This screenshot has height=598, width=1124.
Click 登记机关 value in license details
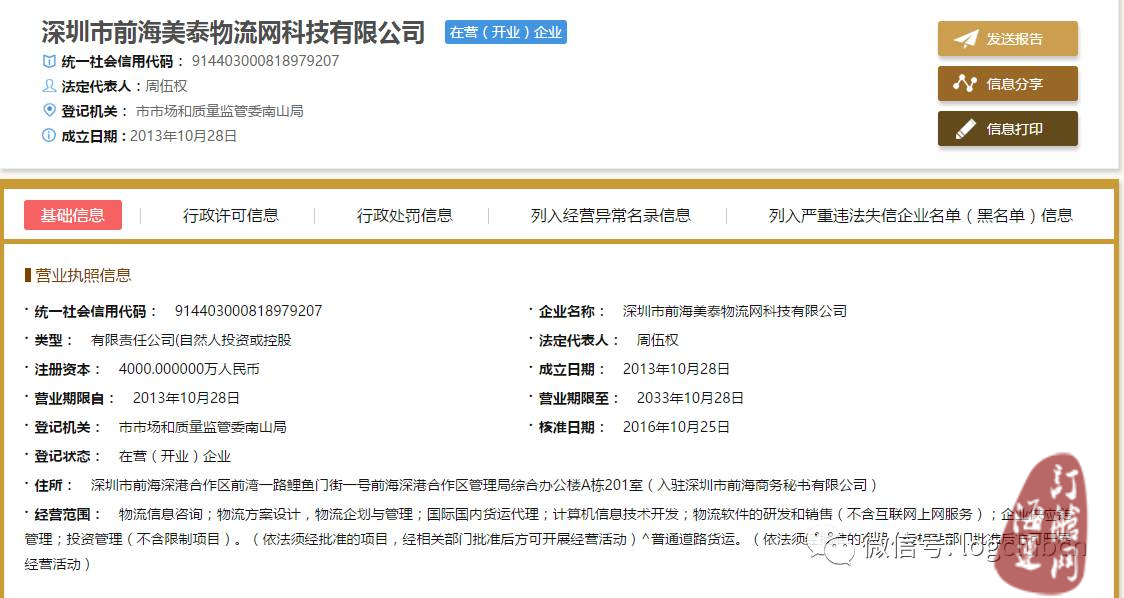click(x=203, y=427)
